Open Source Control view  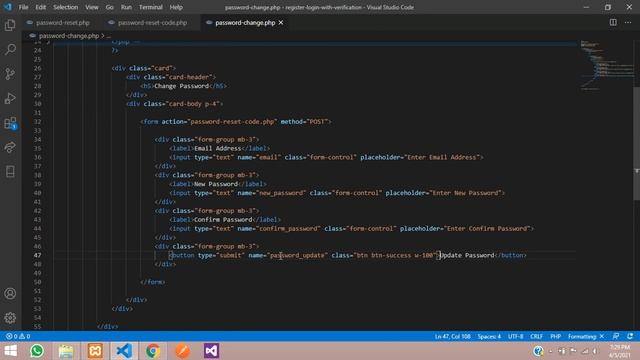click(10, 74)
